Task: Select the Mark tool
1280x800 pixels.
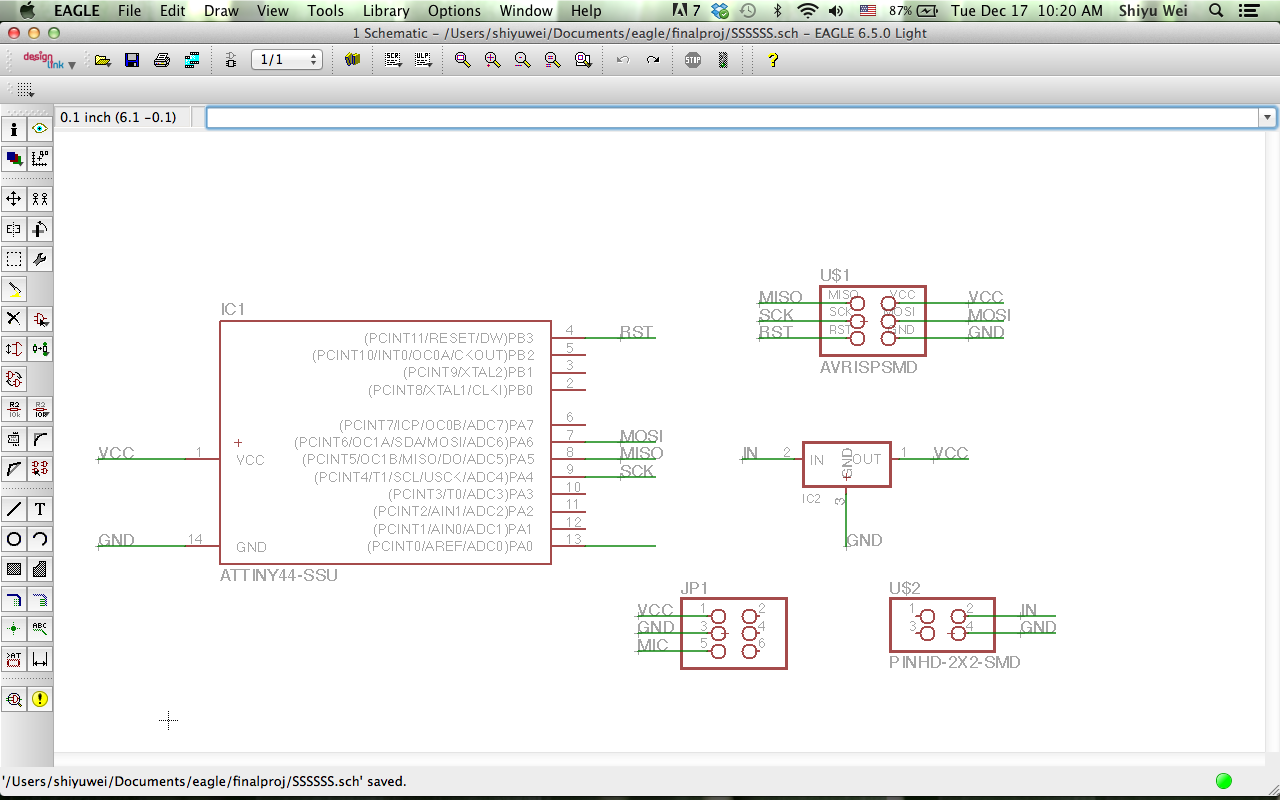Action: coord(40,159)
